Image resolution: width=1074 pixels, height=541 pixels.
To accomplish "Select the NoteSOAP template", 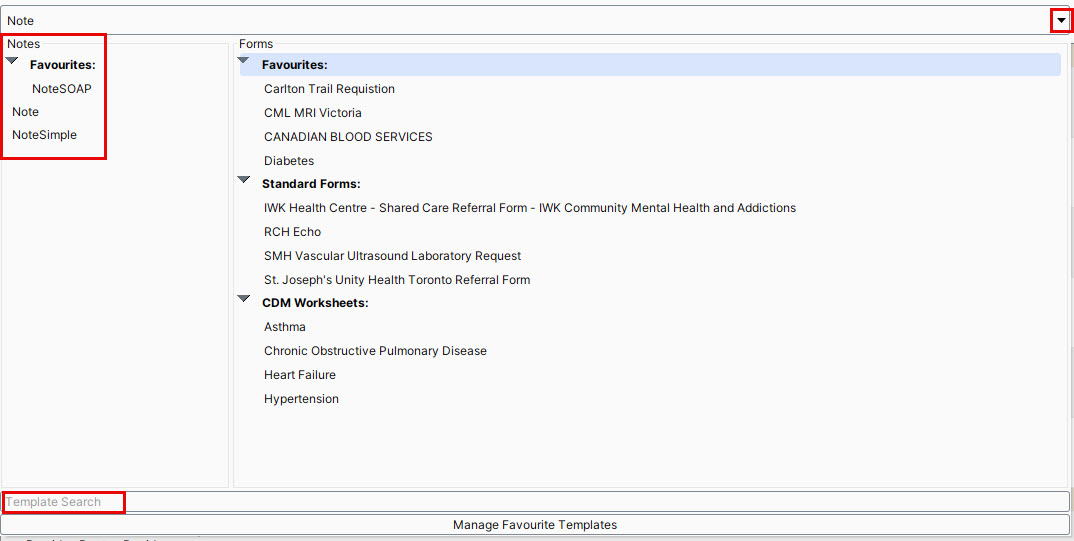I will tap(61, 89).
